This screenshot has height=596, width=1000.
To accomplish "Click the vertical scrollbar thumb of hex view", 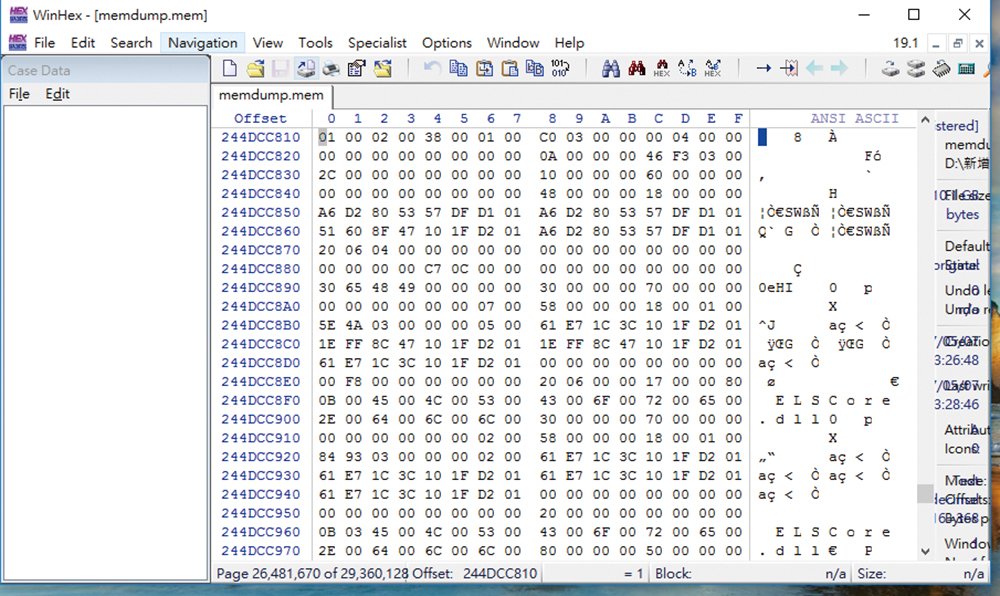I will (x=925, y=493).
